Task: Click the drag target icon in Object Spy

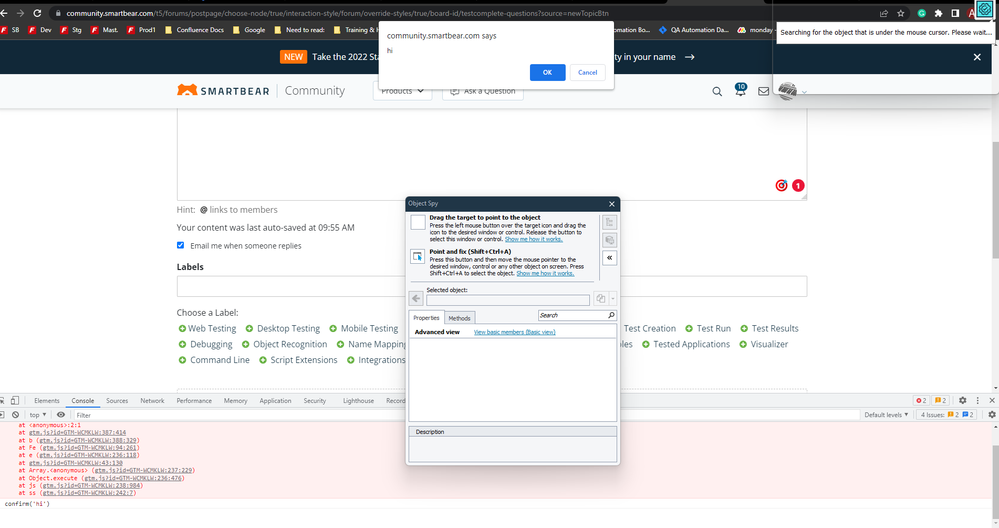Action: (x=418, y=222)
